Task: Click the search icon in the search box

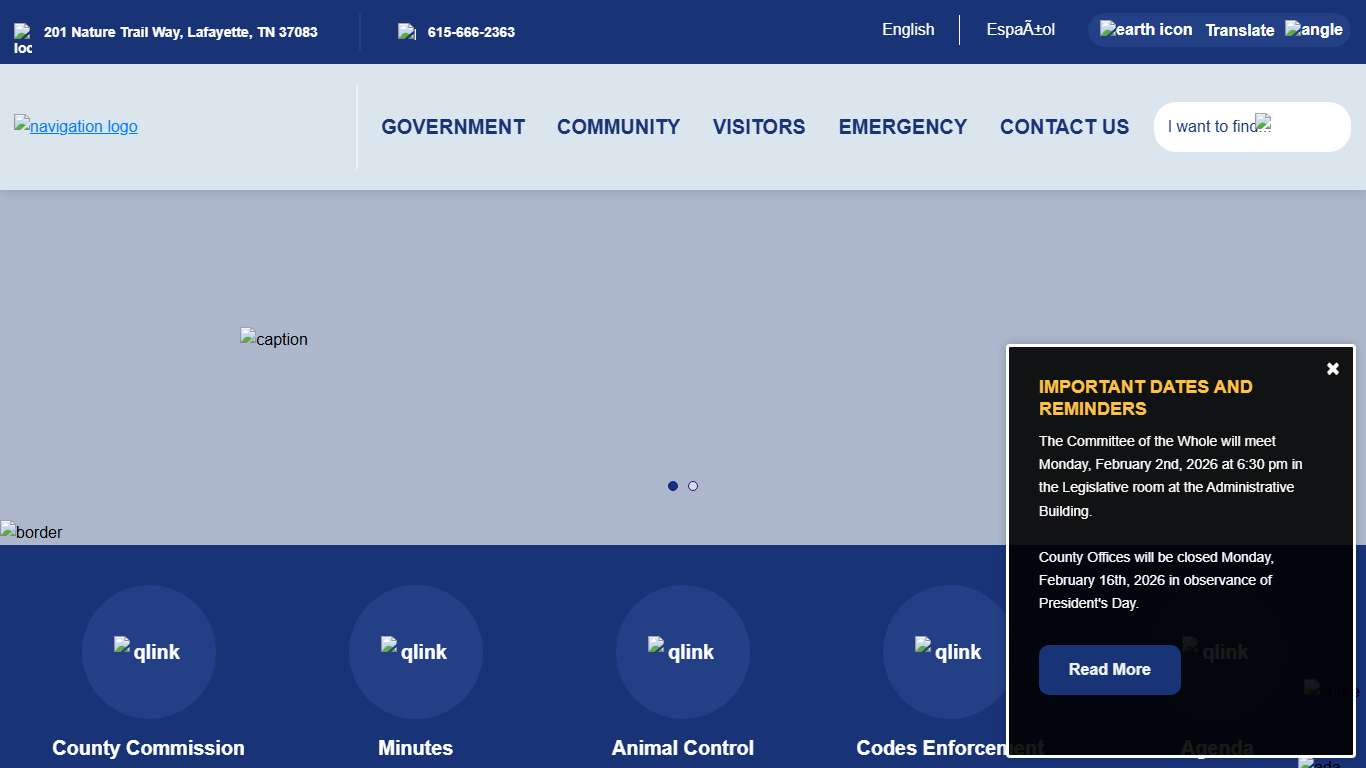Action: click(1263, 123)
